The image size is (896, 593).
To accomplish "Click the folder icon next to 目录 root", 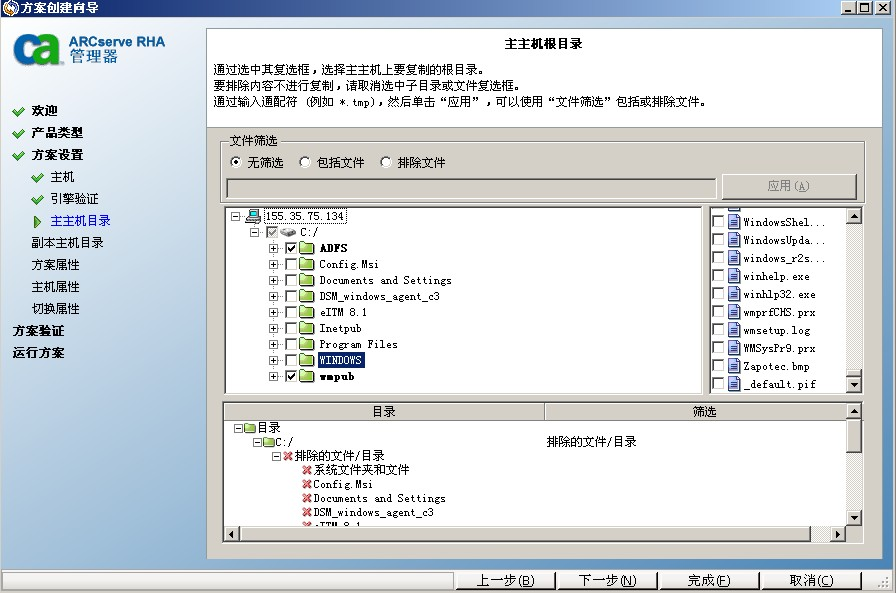I will (250, 427).
